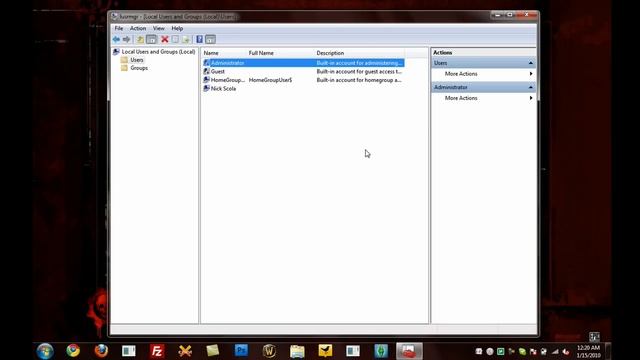
Task: Click the network signal tray icon
Action: click(555, 351)
